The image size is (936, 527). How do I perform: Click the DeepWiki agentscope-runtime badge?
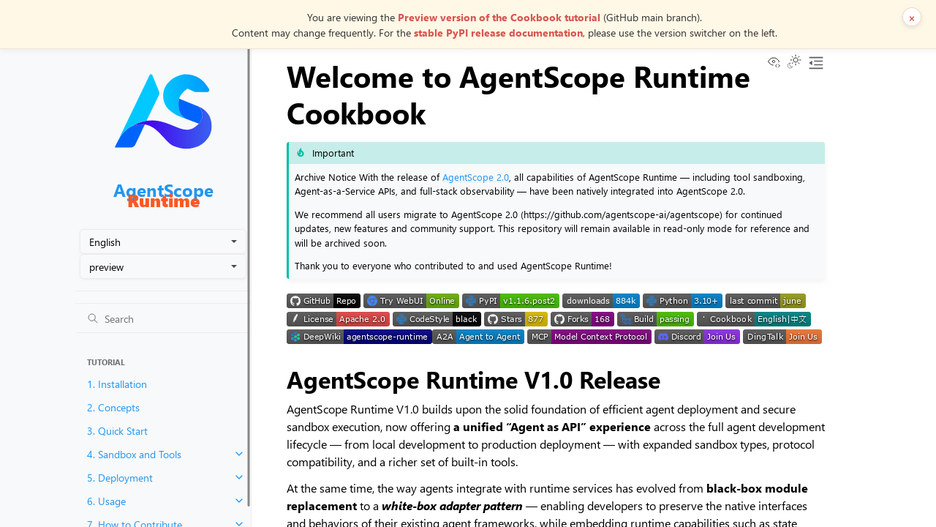(x=359, y=337)
